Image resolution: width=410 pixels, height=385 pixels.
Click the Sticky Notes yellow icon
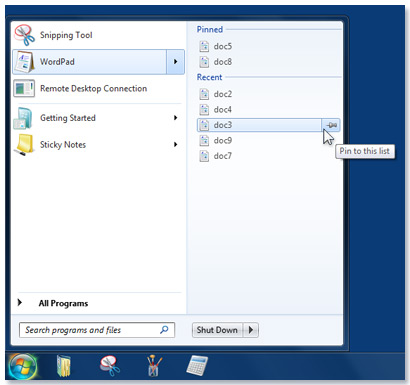[24, 145]
